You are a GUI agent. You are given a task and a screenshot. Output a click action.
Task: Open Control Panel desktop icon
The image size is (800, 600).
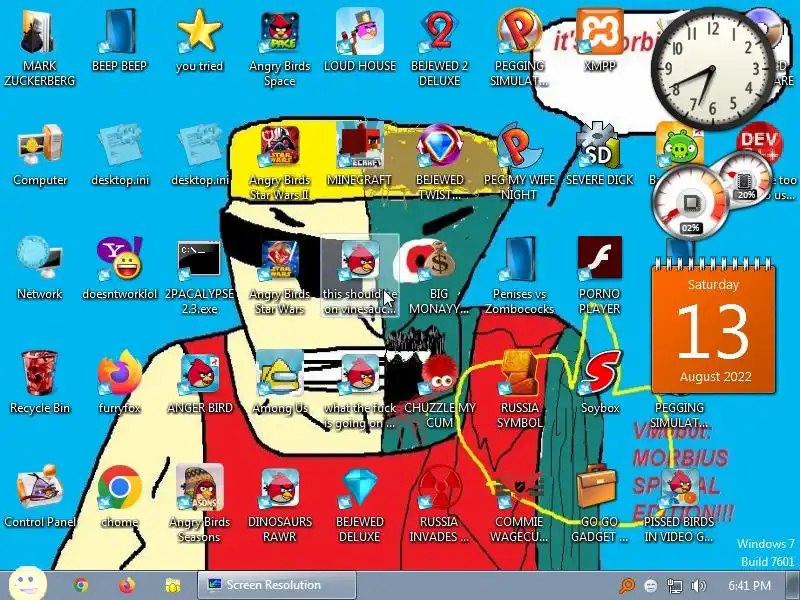40,497
